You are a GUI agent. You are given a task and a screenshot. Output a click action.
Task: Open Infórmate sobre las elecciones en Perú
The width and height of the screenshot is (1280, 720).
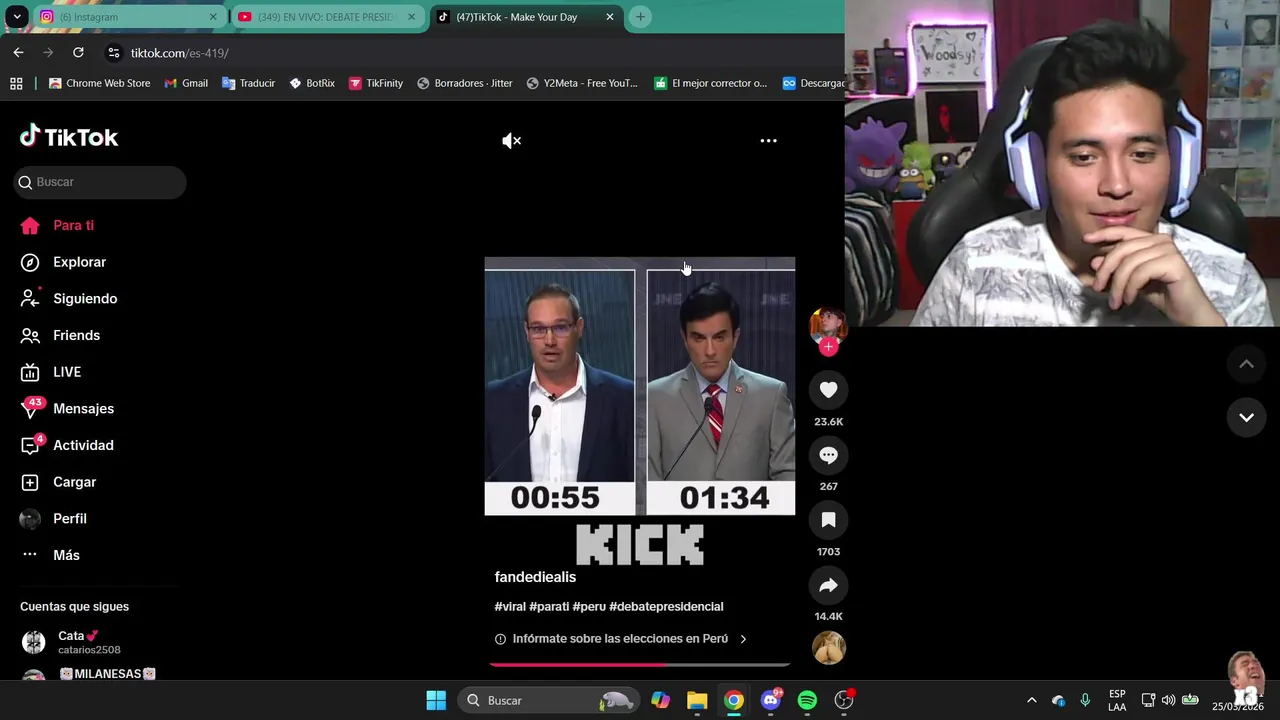pyautogui.click(x=621, y=639)
